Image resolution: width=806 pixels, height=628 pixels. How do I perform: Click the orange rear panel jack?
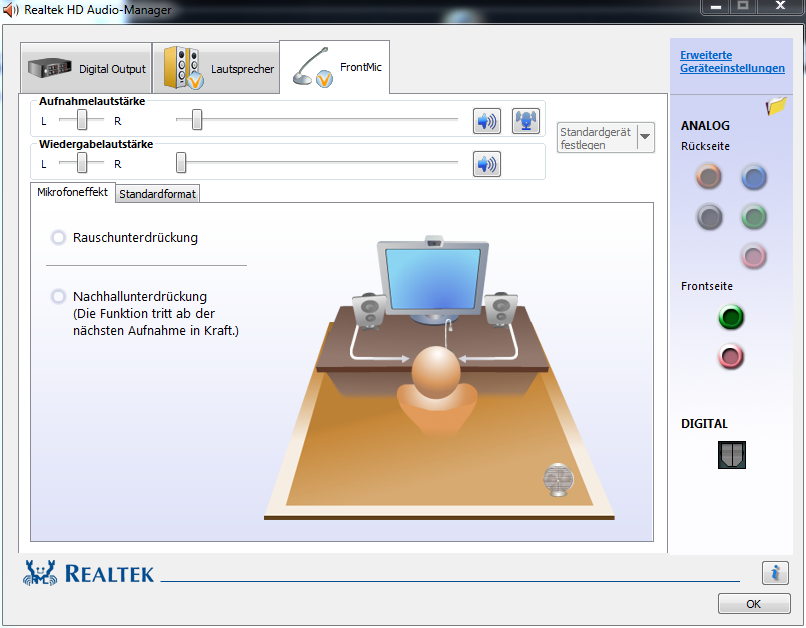[709, 177]
